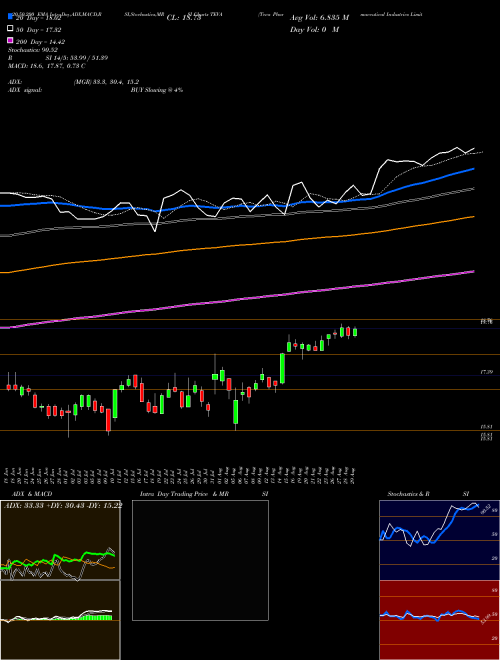The image size is (500, 660).
Task: Click the 'Avg Vol: 6.835 M' text
Action: point(319,18)
